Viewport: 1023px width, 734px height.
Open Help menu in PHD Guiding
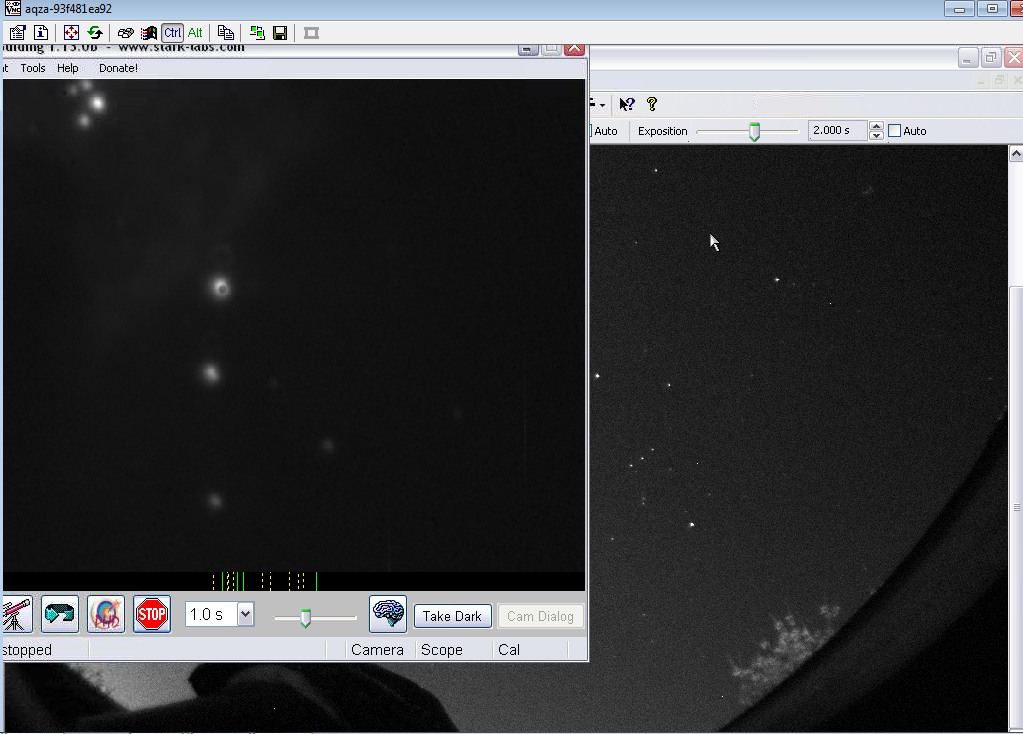tap(67, 68)
